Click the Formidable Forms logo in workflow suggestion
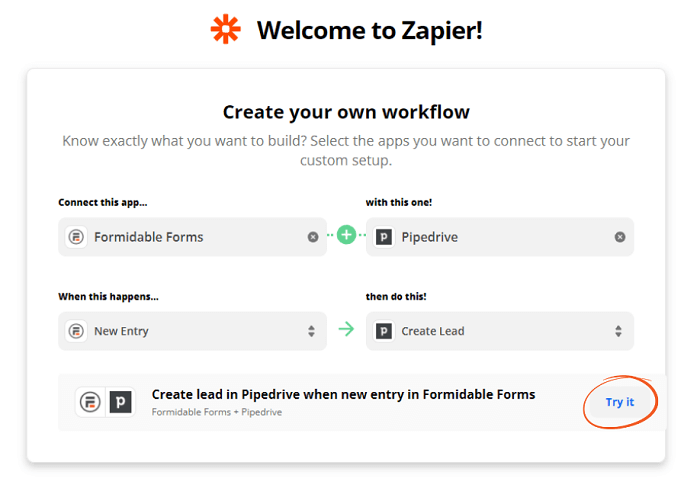This screenshot has height=488, width=700. tap(90, 402)
